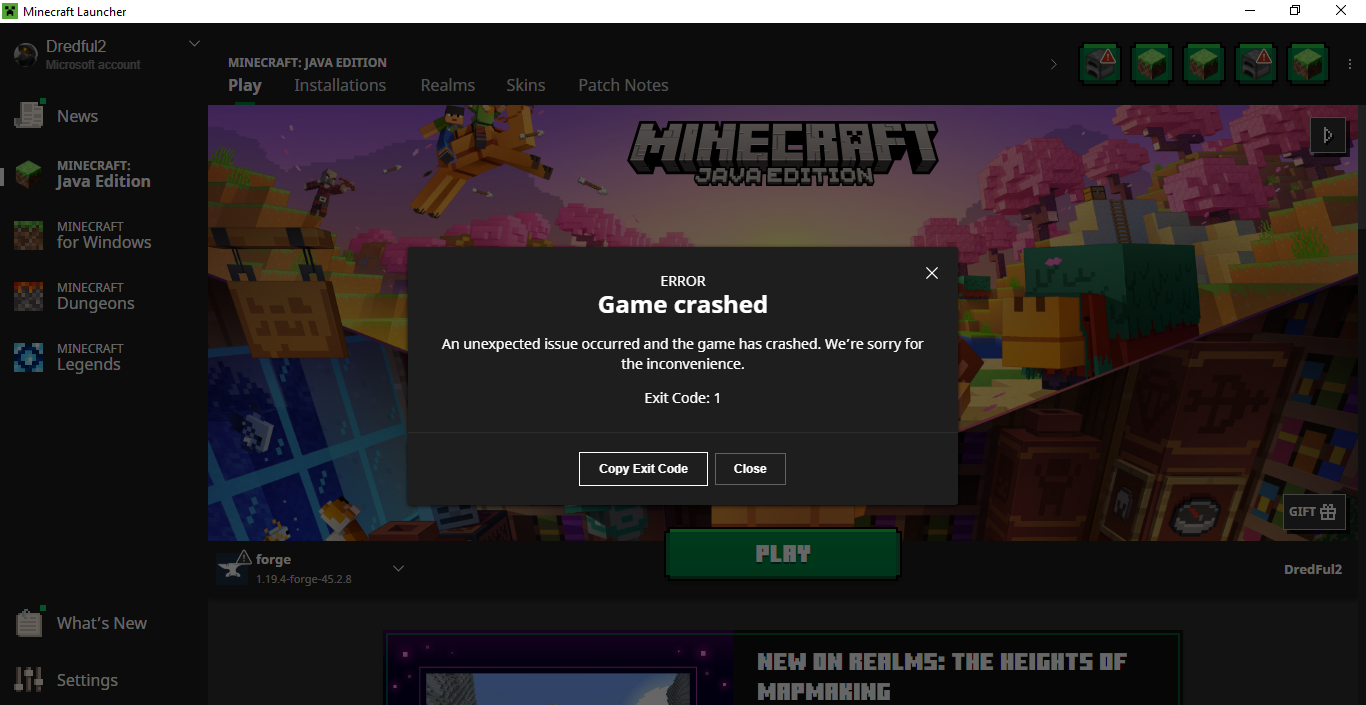Switch to the Patch Notes tab
1366x705 pixels.
click(x=623, y=85)
